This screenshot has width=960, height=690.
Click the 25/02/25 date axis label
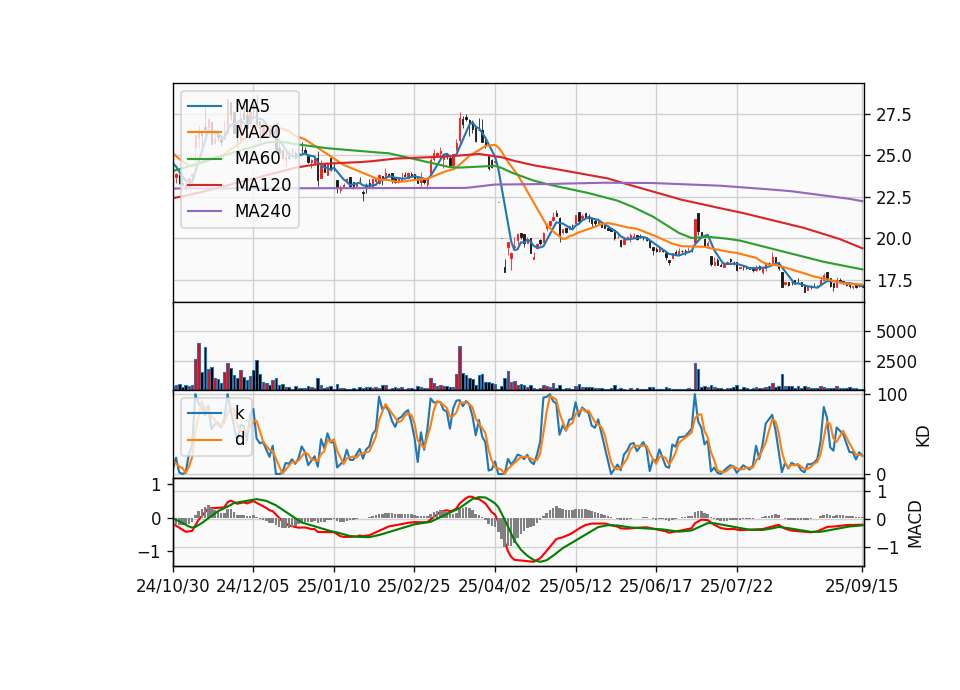(x=414, y=586)
